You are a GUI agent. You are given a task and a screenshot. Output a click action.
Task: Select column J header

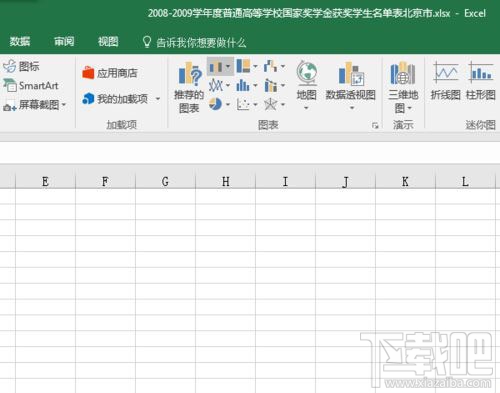pyautogui.click(x=345, y=182)
